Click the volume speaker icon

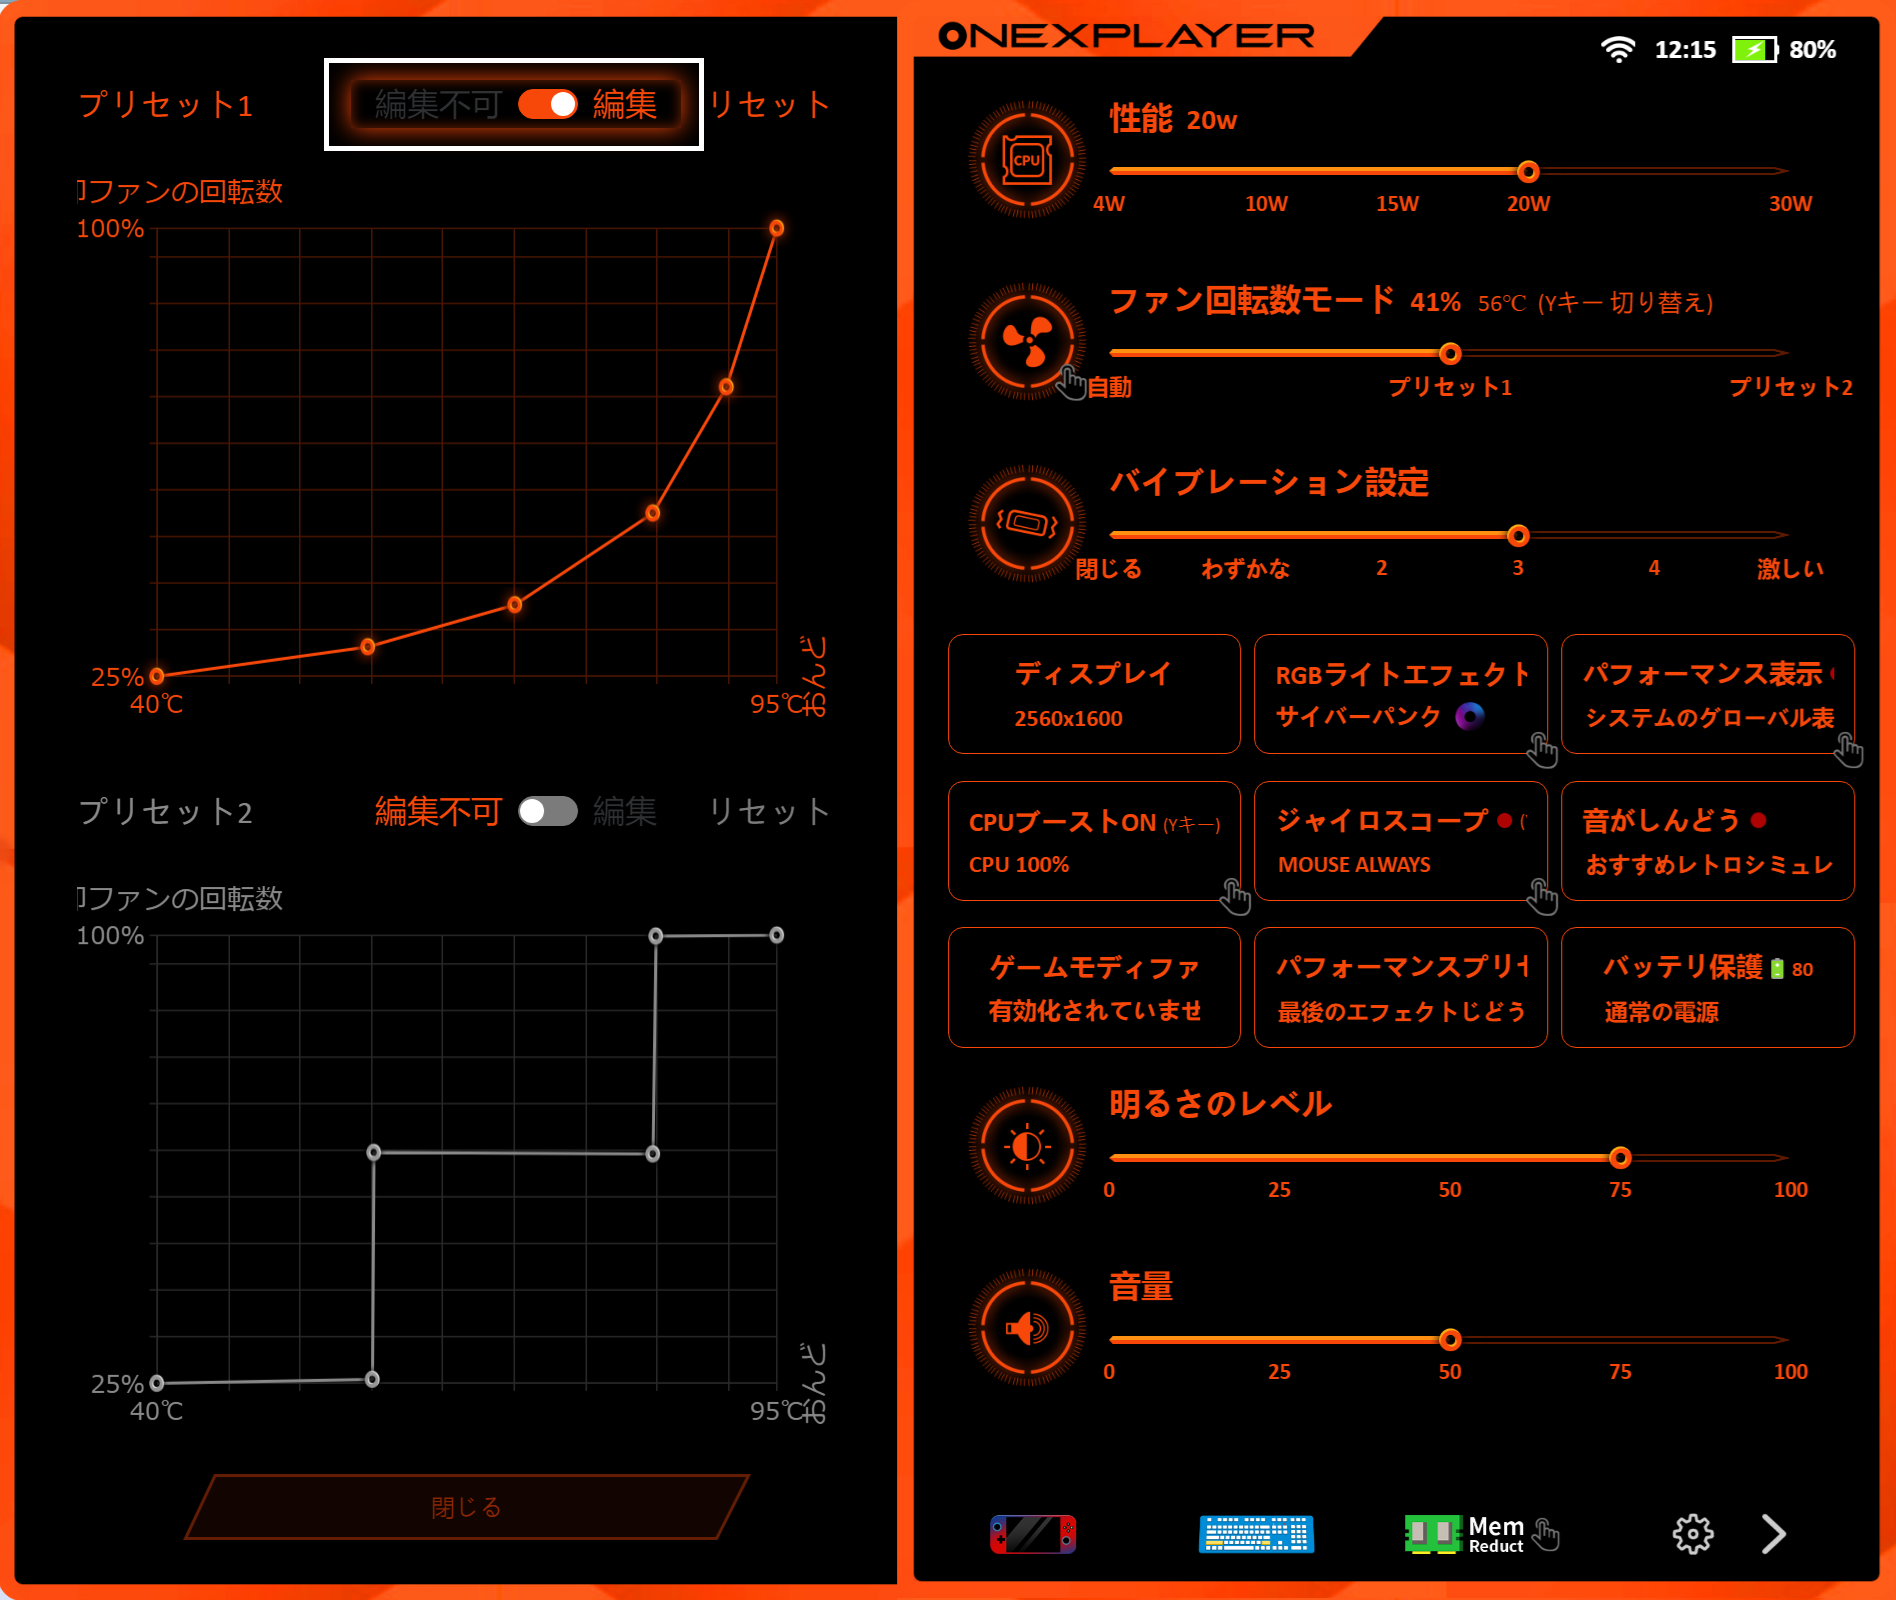pos(1026,1328)
